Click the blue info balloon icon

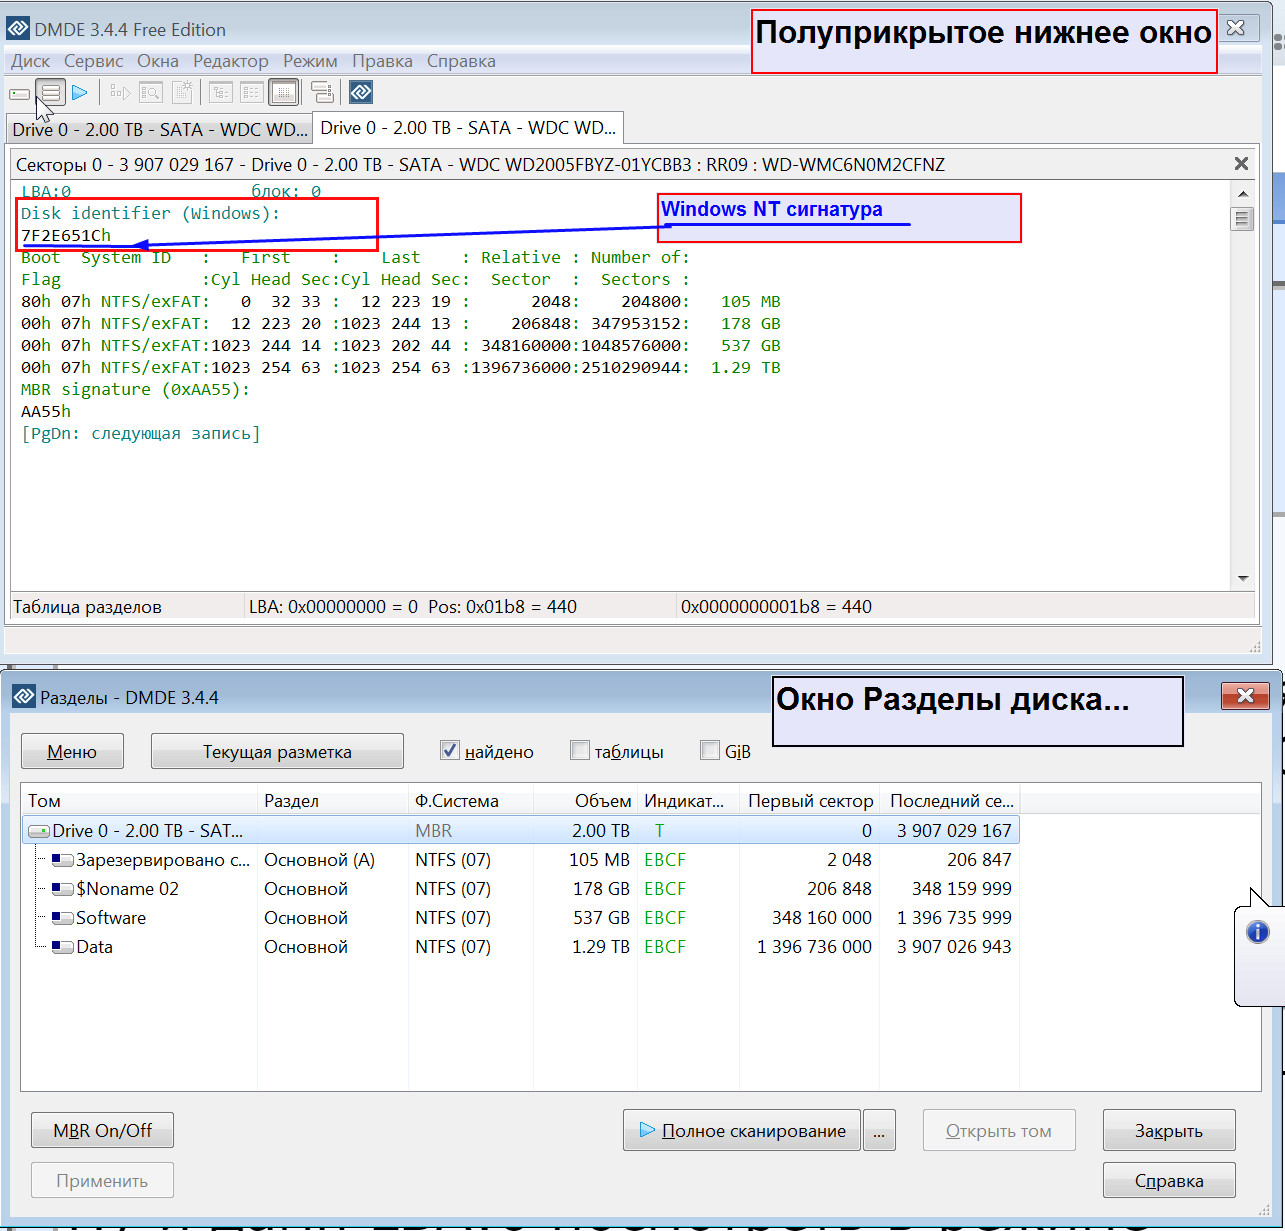click(1257, 932)
